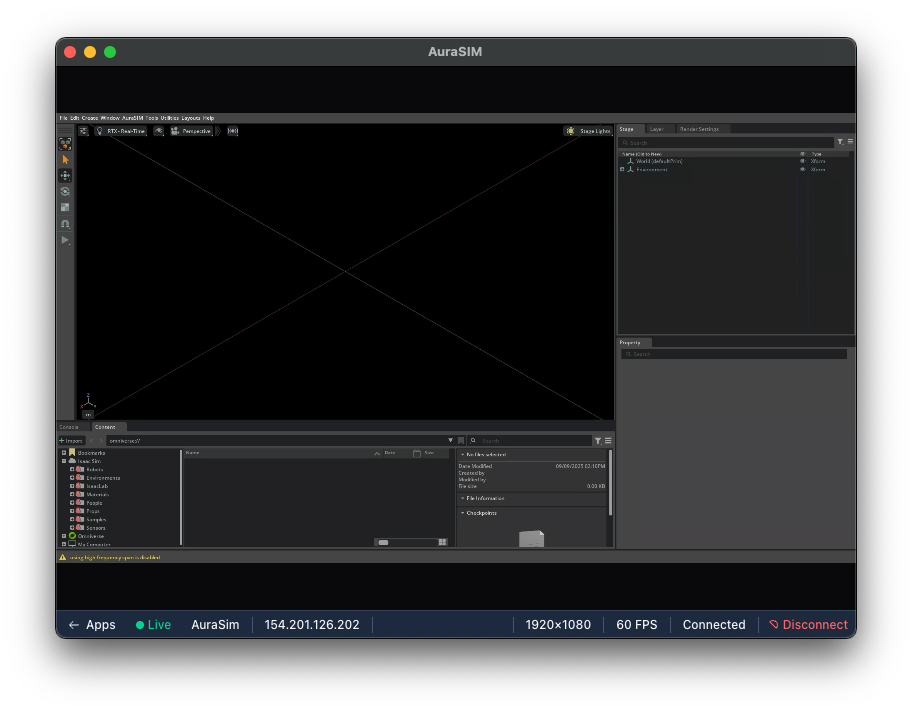Screen dimensions: 912x712
Task: Click the Disconnect button
Action: (x=808, y=624)
